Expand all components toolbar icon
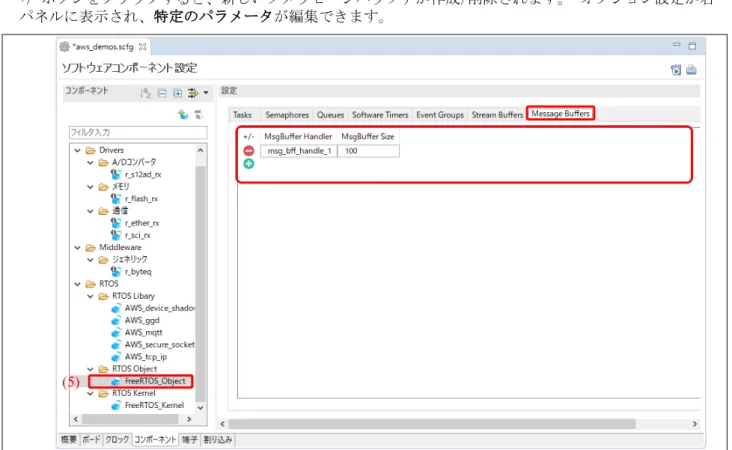 coord(177,93)
